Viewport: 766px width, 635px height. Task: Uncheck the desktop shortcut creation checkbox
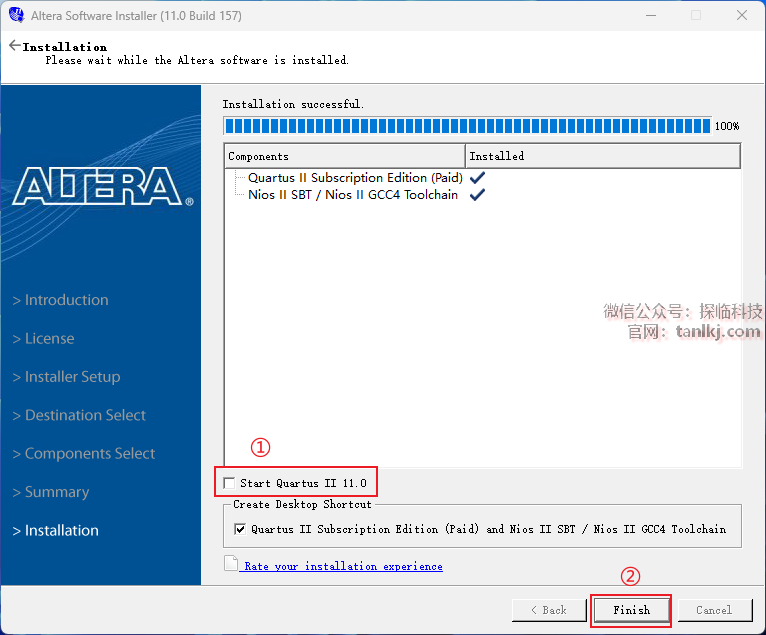240,529
